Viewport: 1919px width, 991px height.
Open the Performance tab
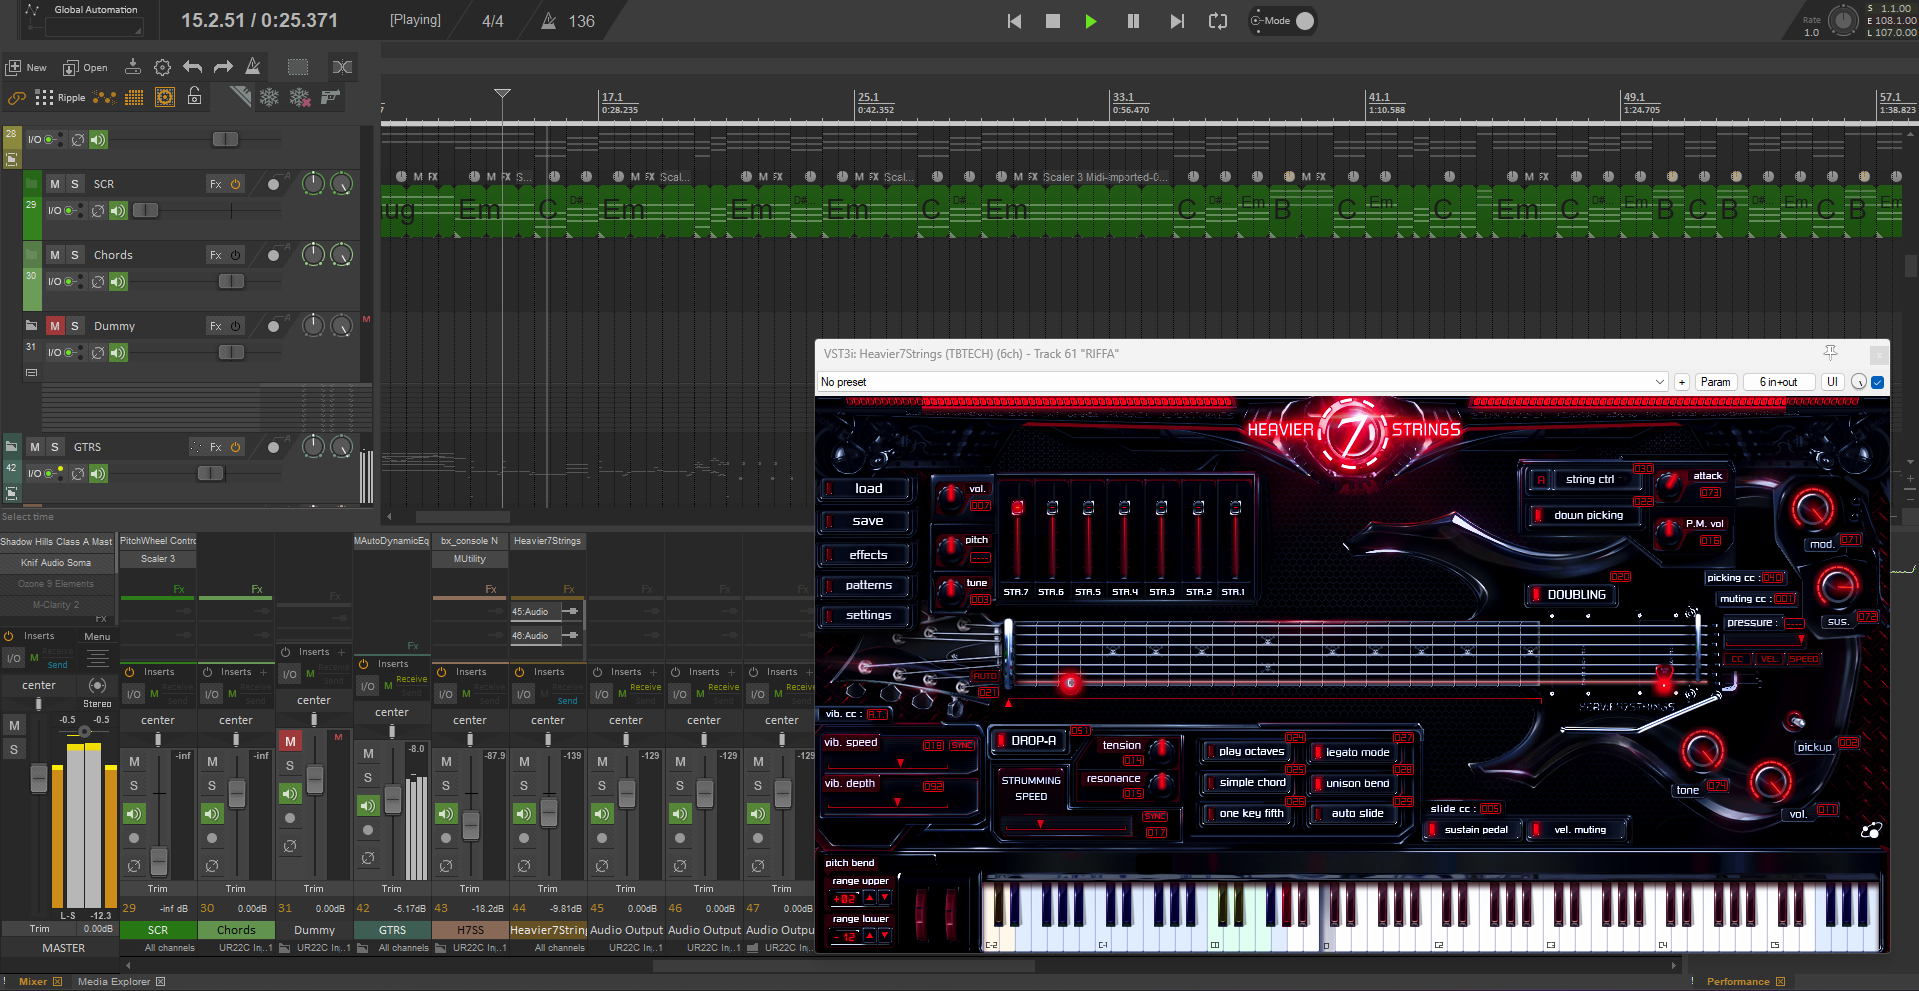tap(1737, 982)
